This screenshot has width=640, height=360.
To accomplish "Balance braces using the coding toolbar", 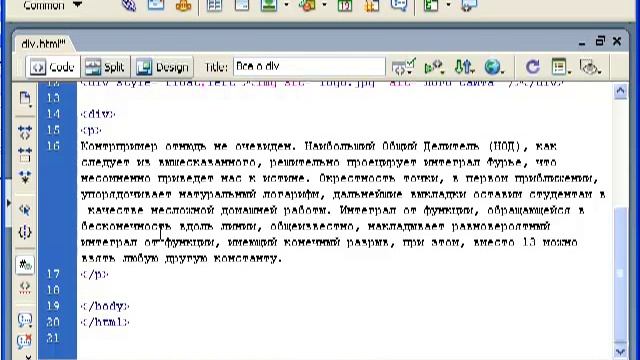I will click(x=25, y=232).
